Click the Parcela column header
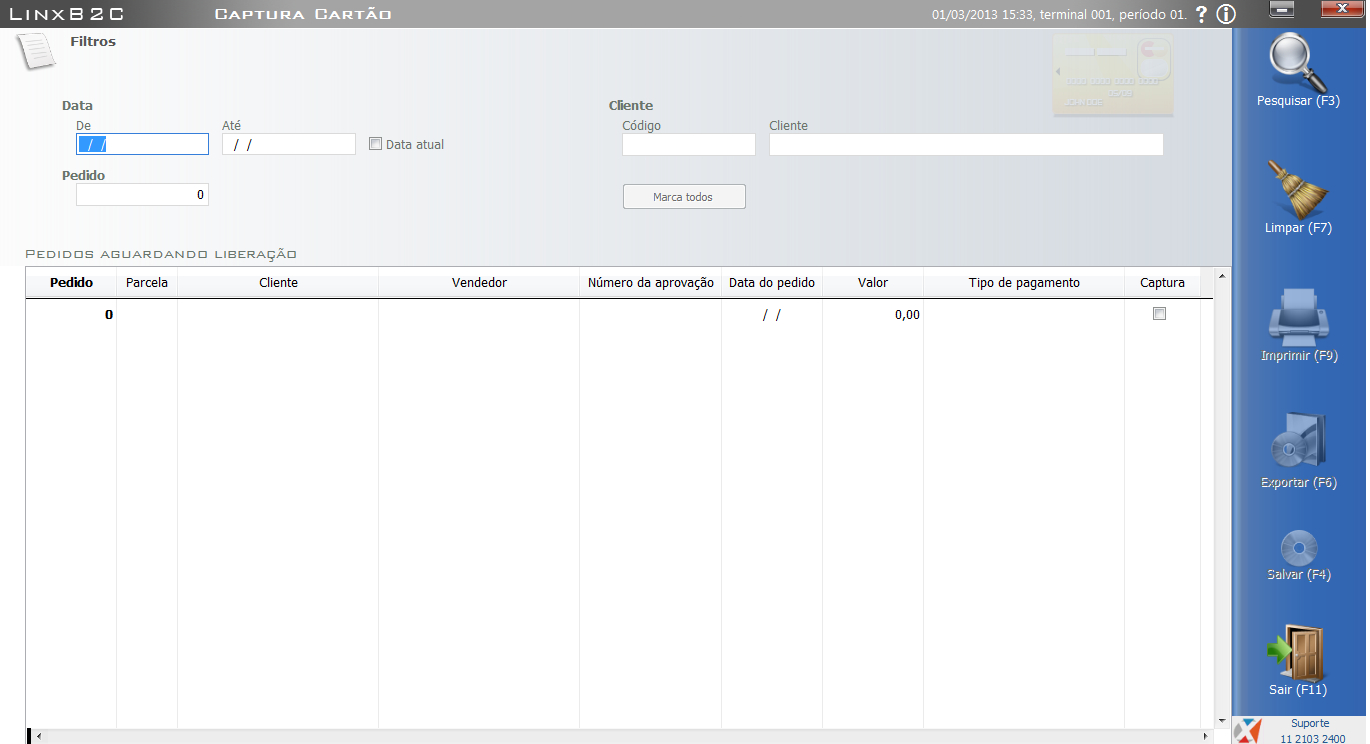This screenshot has width=1370, height=744. (x=147, y=283)
